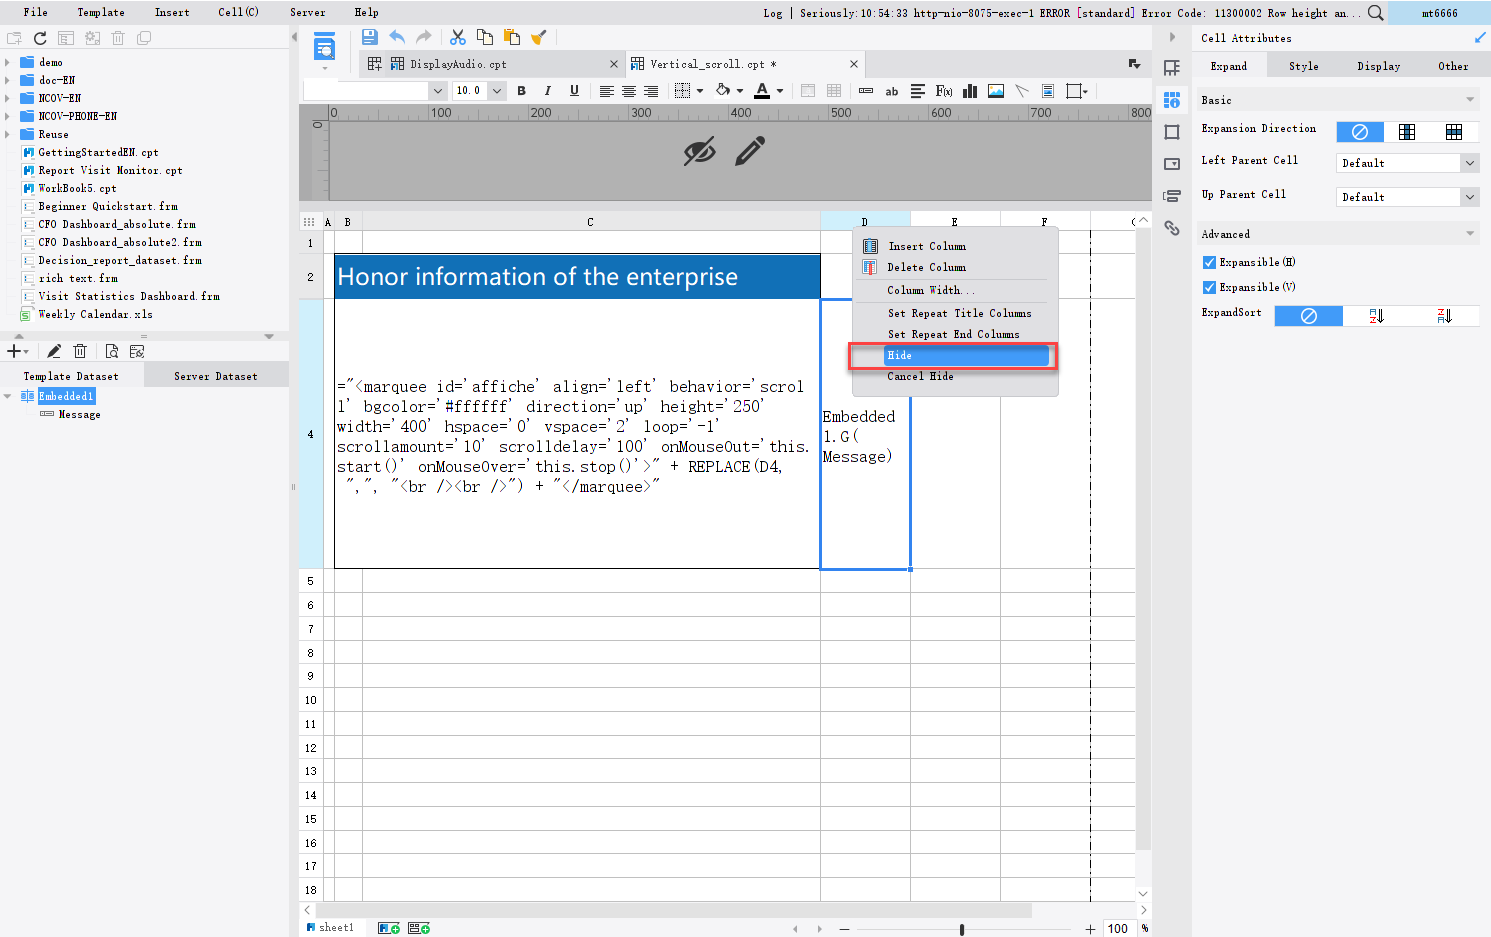Select no ExpandSort option
The height and width of the screenshot is (937, 1491).
click(x=1309, y=316)
